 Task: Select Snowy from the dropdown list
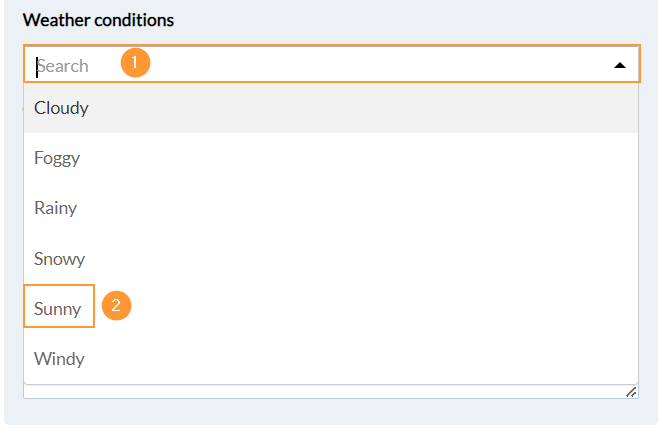pyautogui.click(x=60, y=258)
